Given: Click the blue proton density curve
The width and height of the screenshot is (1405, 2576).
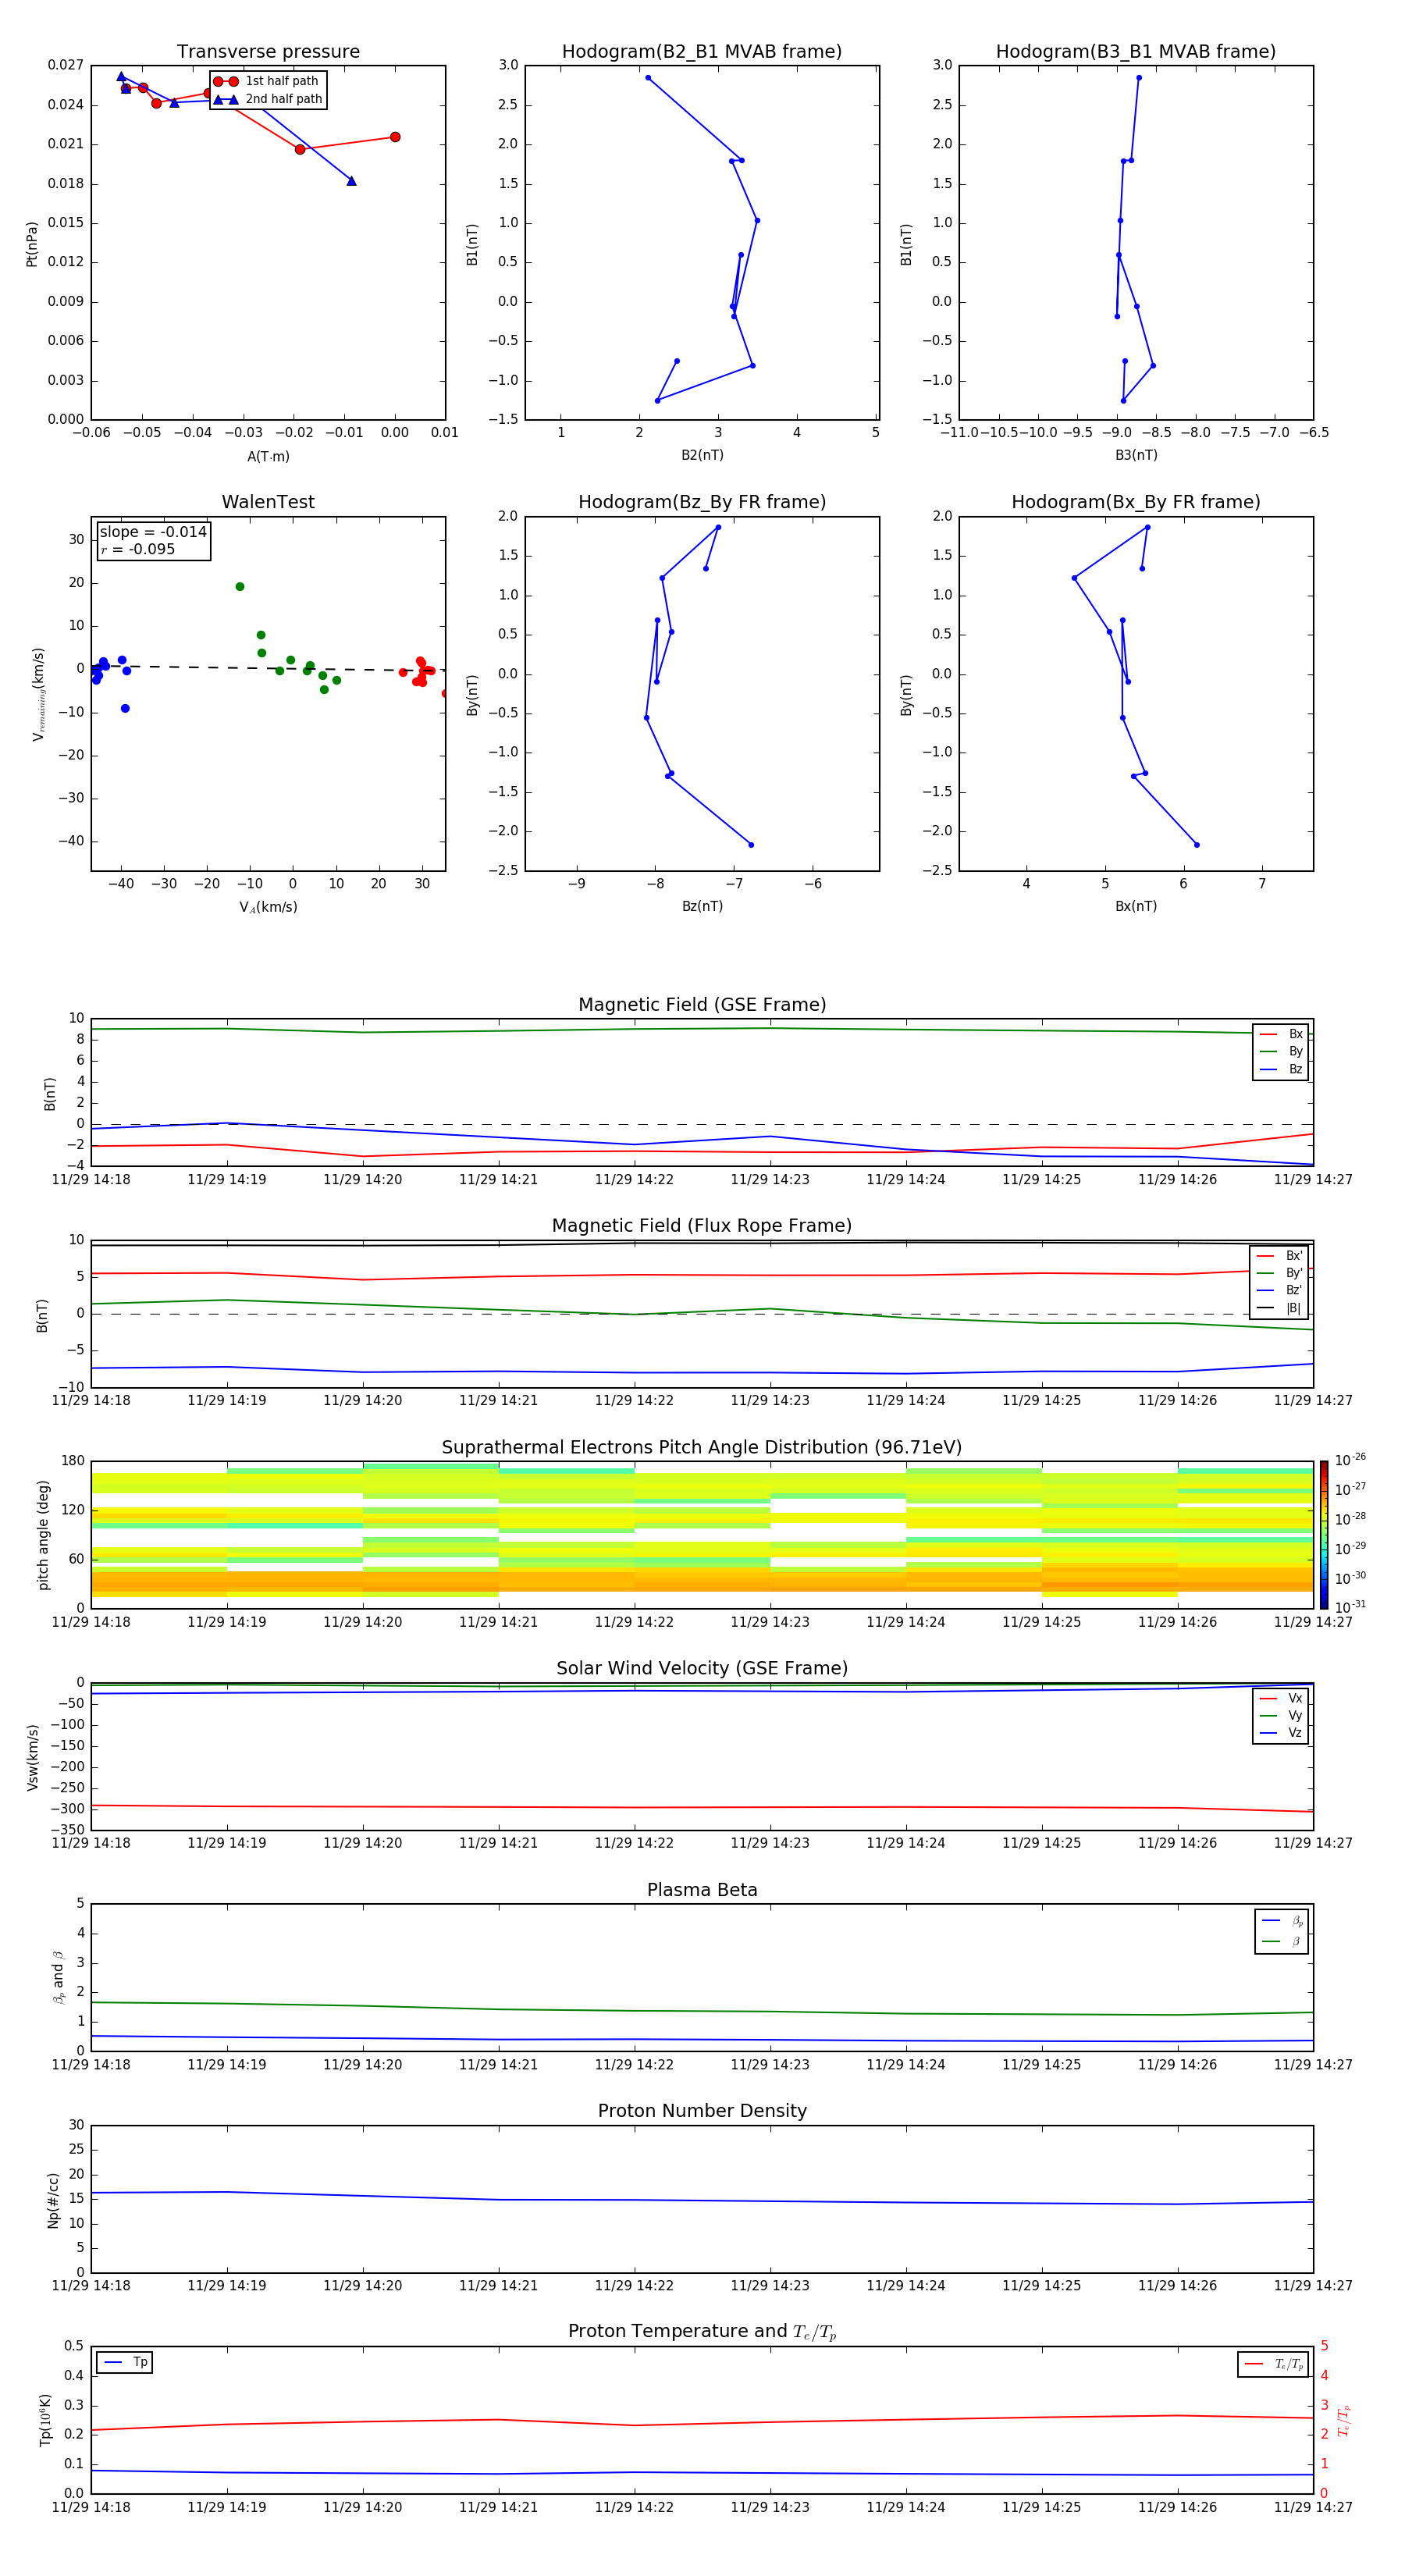Looking at the screenshot, I should click(702, 2200).
